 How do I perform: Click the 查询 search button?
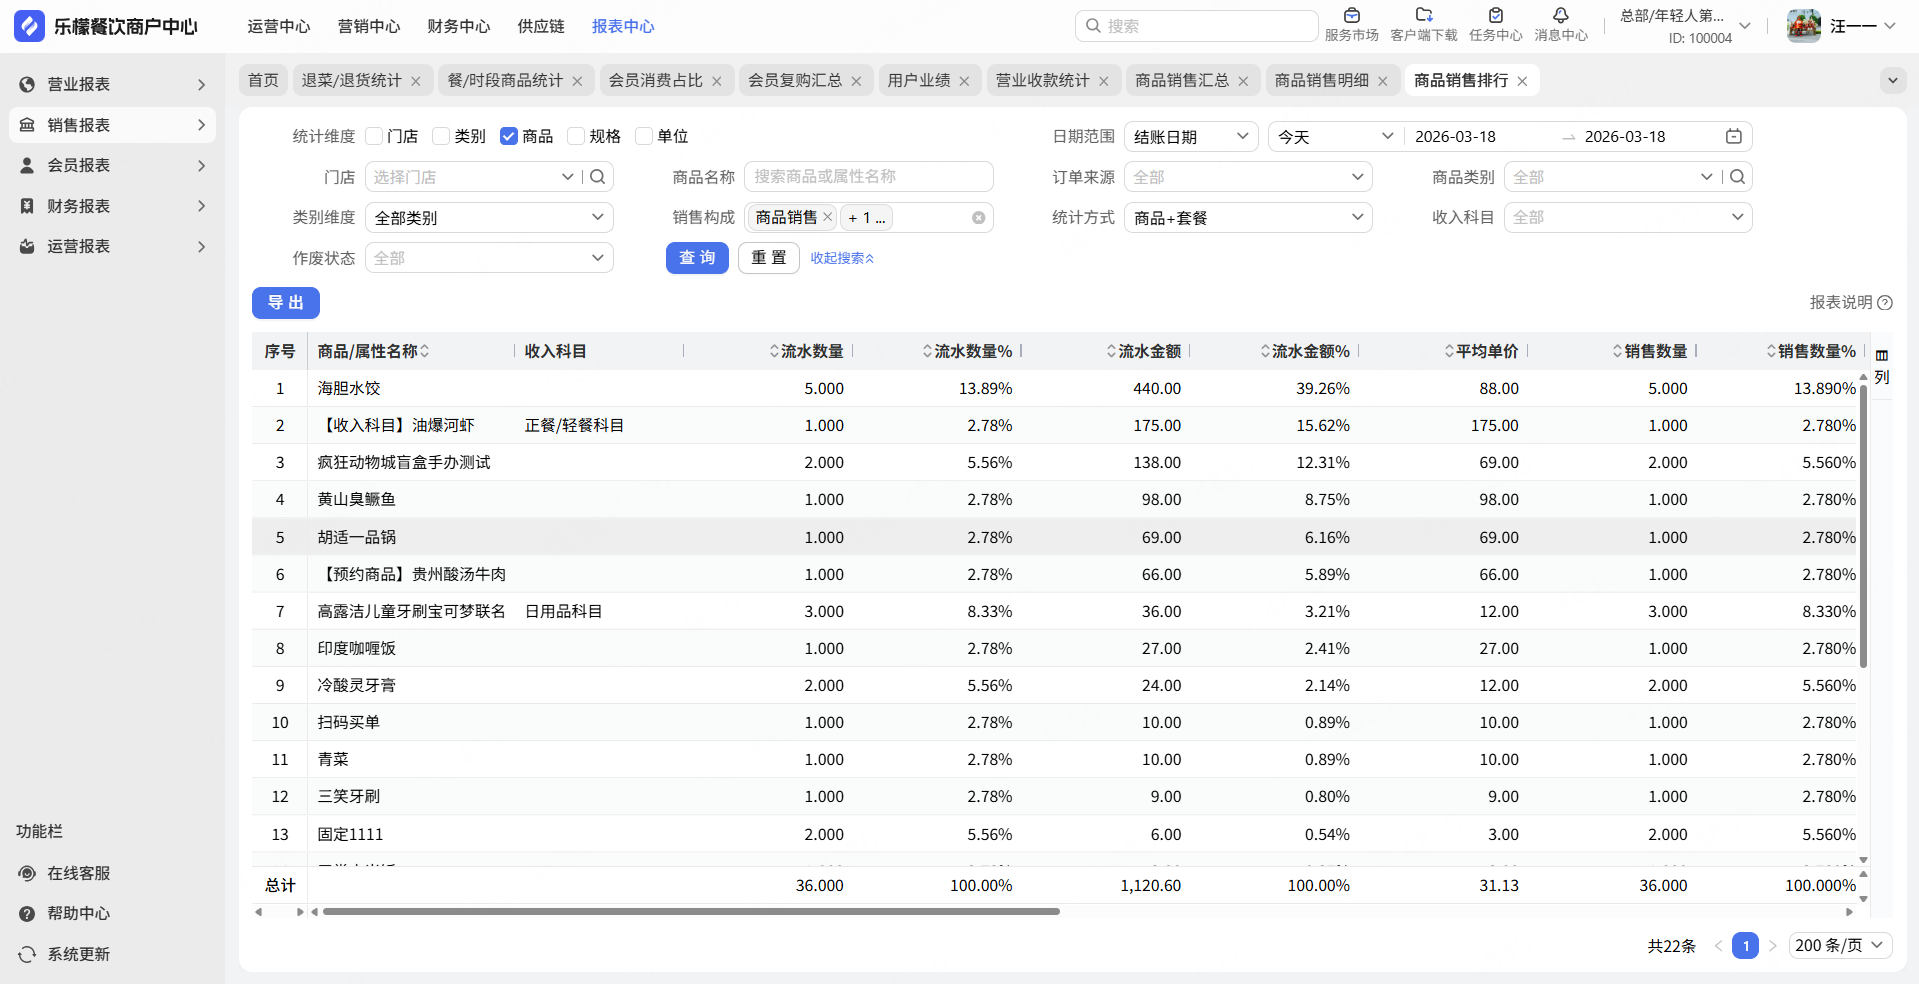(x=697, y=258)
